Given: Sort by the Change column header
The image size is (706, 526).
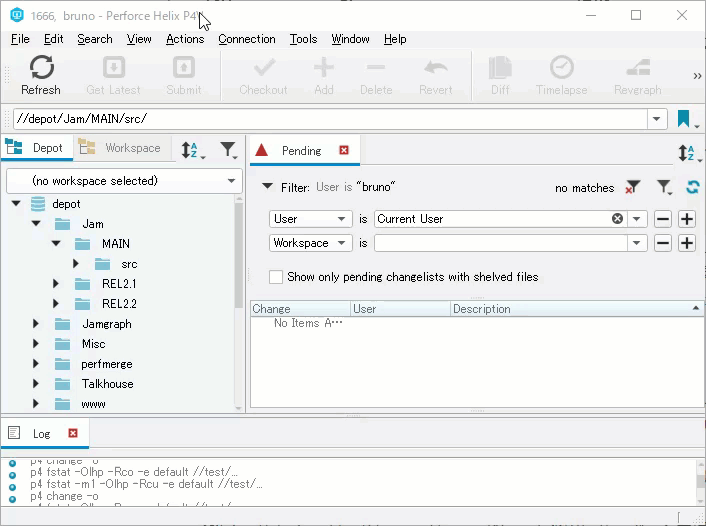Looking at the screenshot, I should (x=300, y=309).
